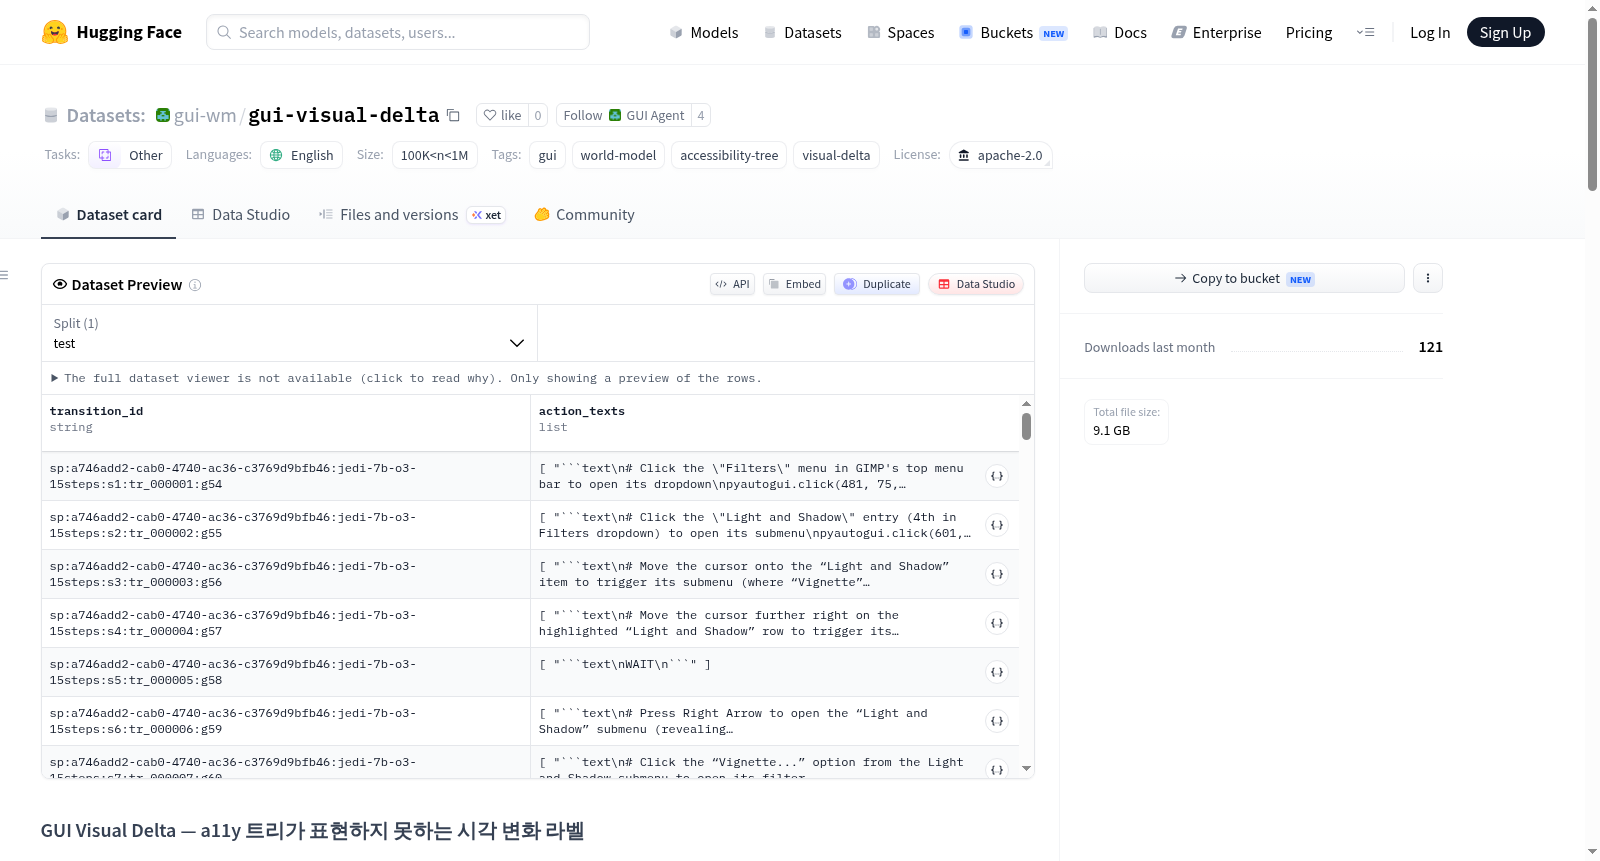Open Buckets in top navigation
Viewport: 1600px width, 861px height.
[x=1013, y=32]
